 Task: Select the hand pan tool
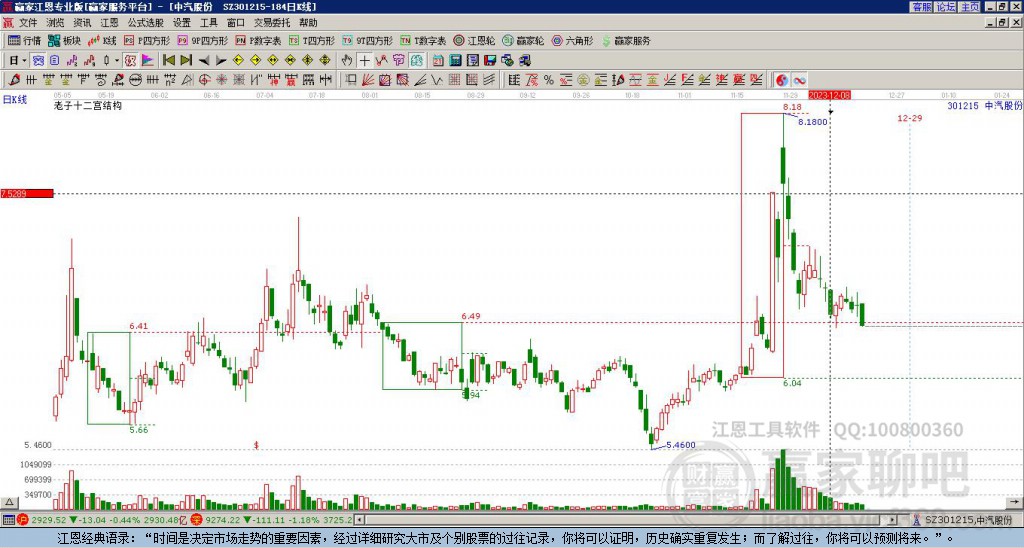click(x=347, y=61)
